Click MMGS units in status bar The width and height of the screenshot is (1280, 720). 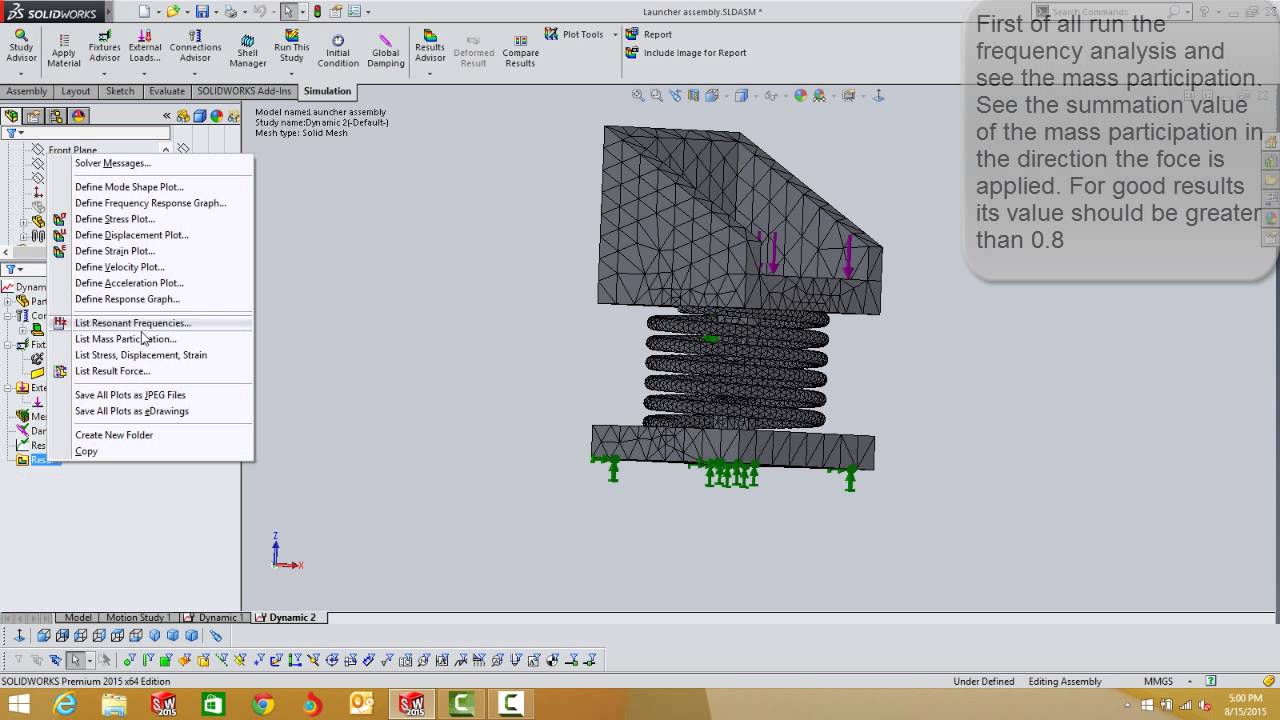pos(1158,682)
